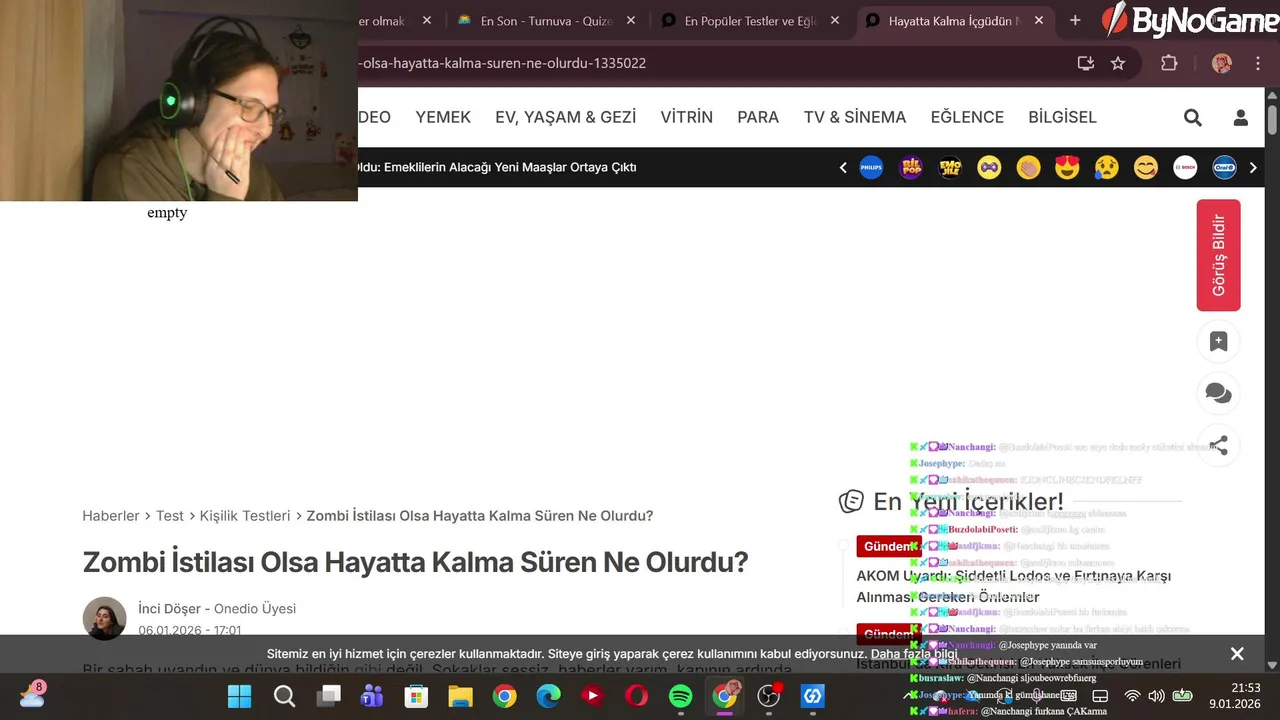Click the URL in the address bar
Screen dimensions: 1280x720
click(503, 63)
